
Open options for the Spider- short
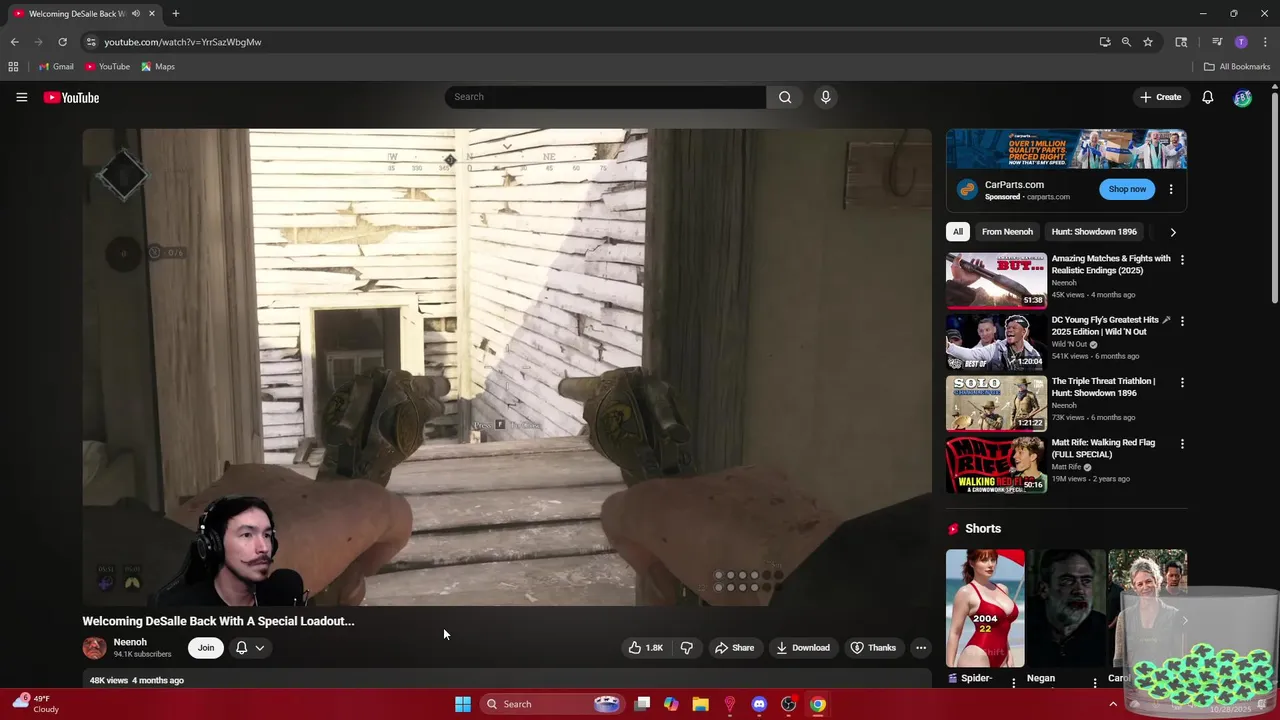tap(1014, 682)
